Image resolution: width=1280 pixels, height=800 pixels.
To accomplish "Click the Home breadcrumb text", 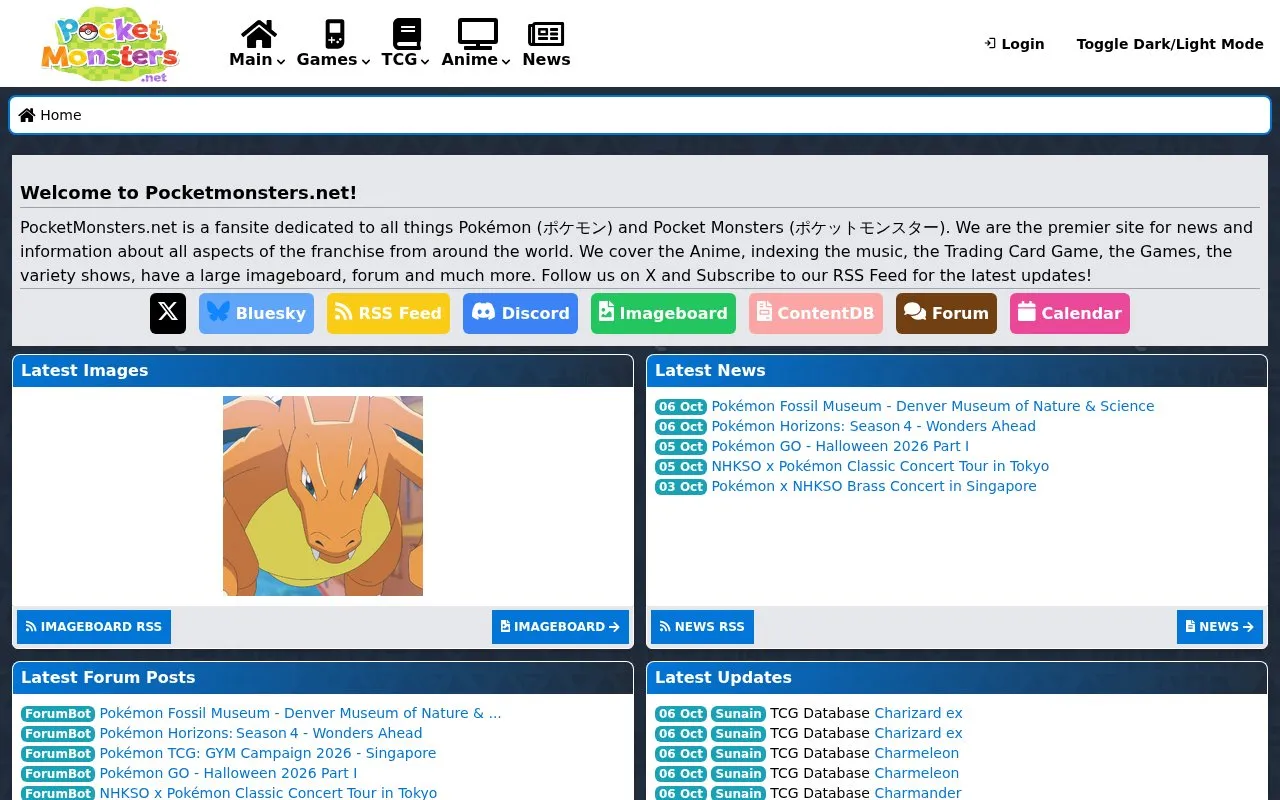I will tap(61, 115).
